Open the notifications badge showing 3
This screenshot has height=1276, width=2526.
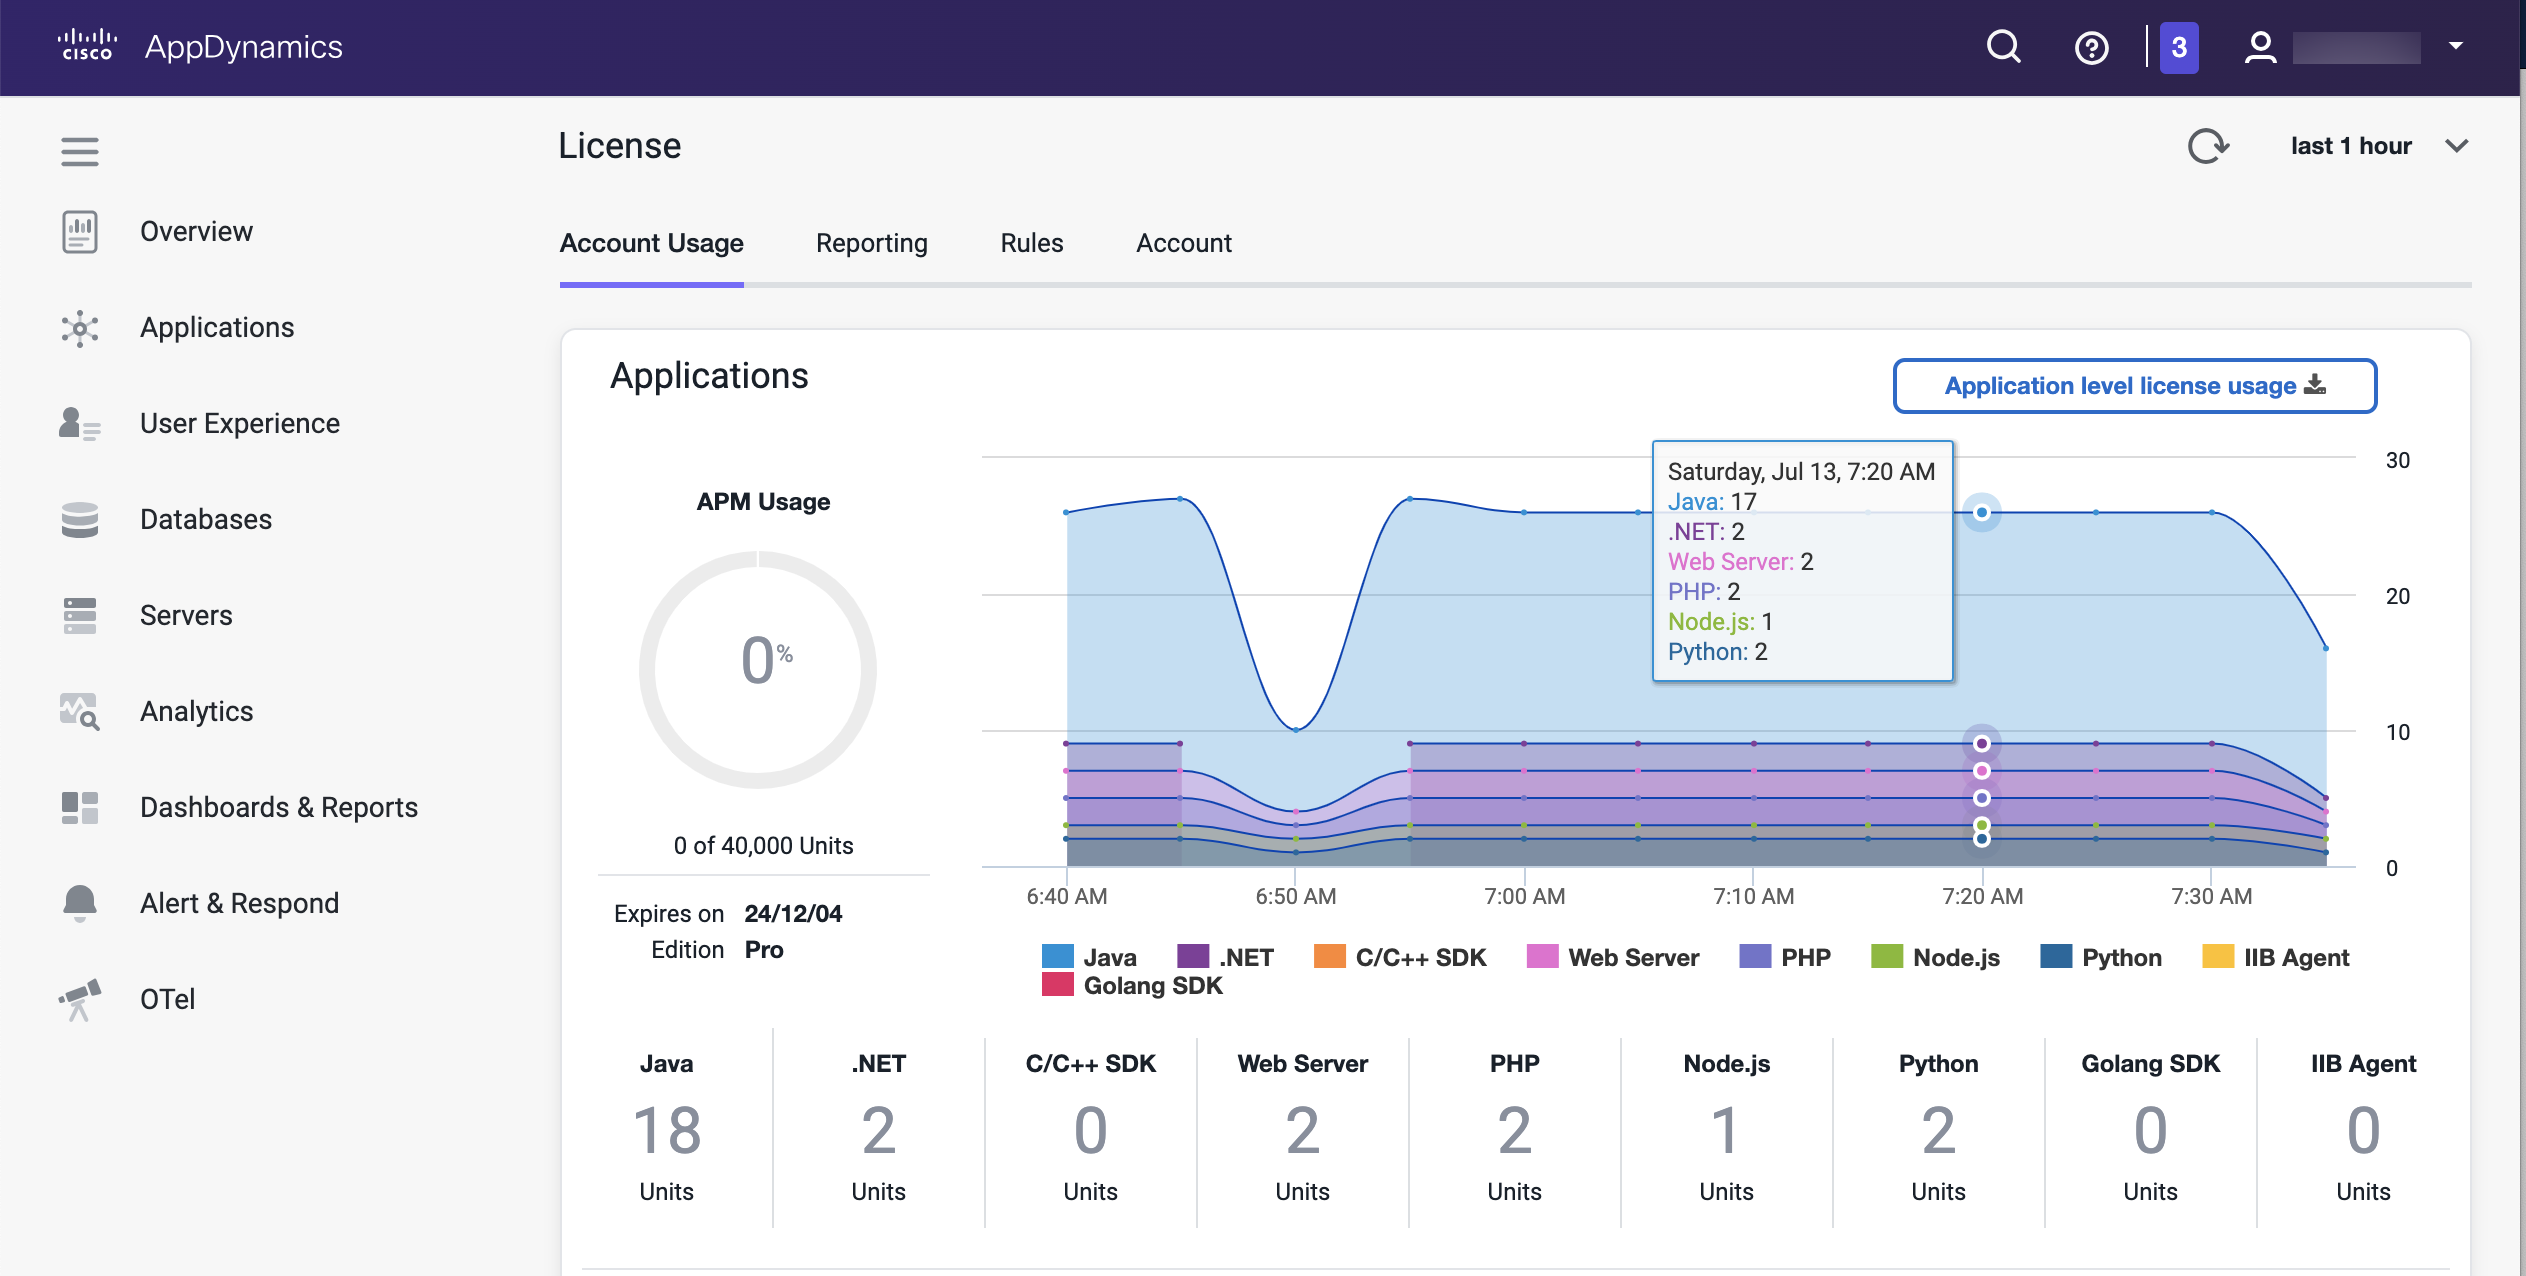tap(2179, 47)
